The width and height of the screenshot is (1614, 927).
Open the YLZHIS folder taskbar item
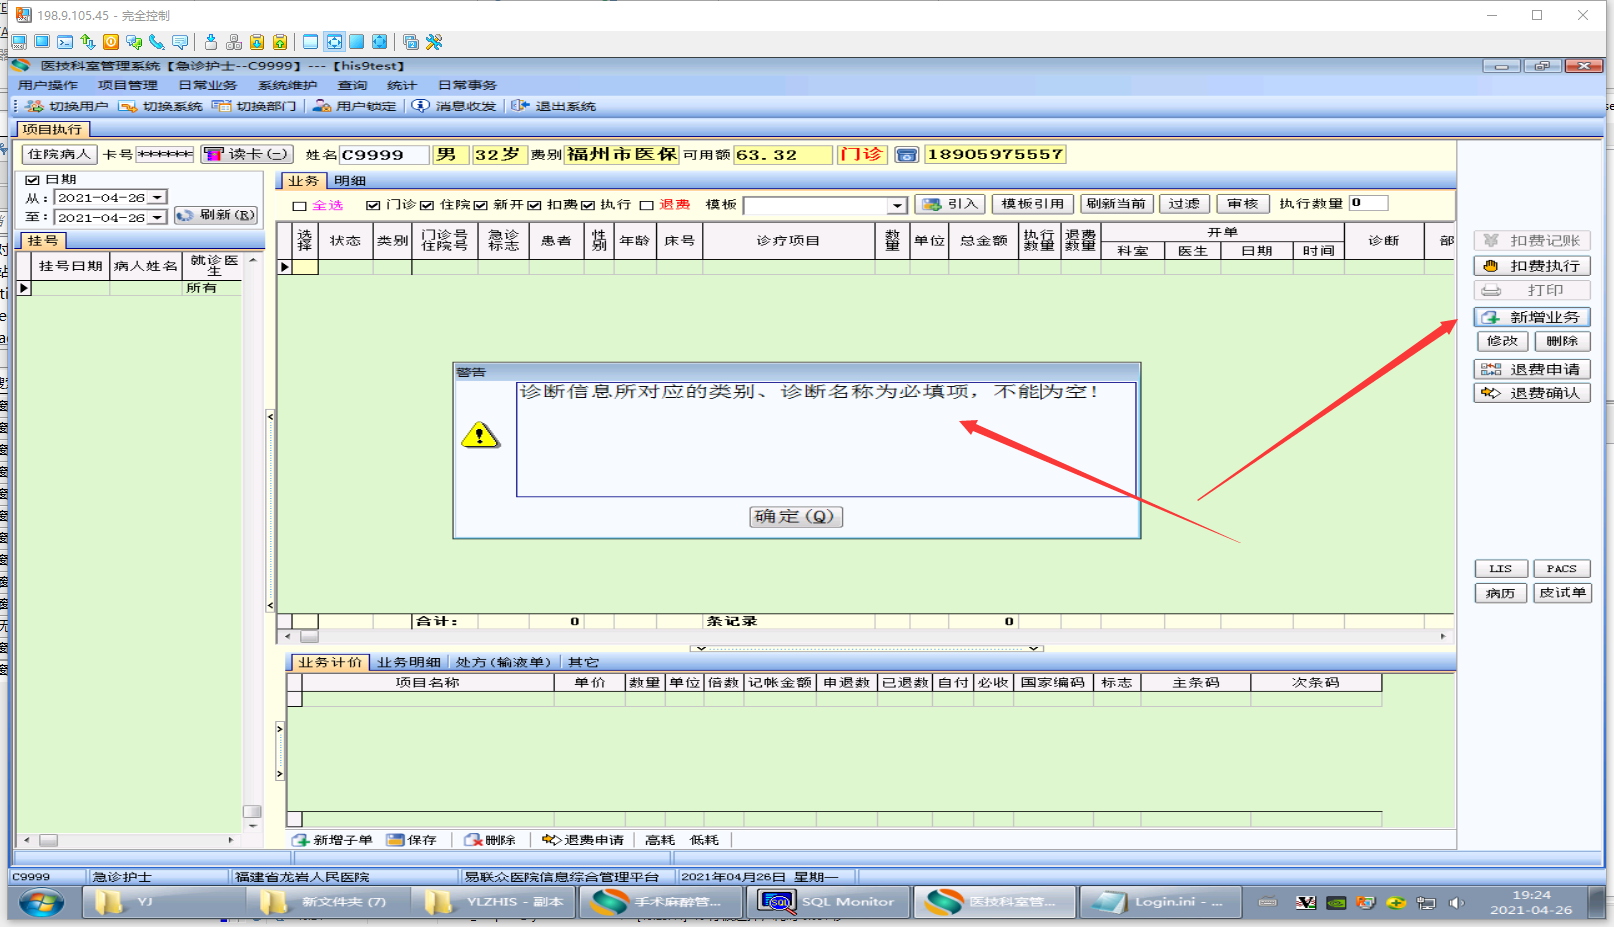(494, 902)
